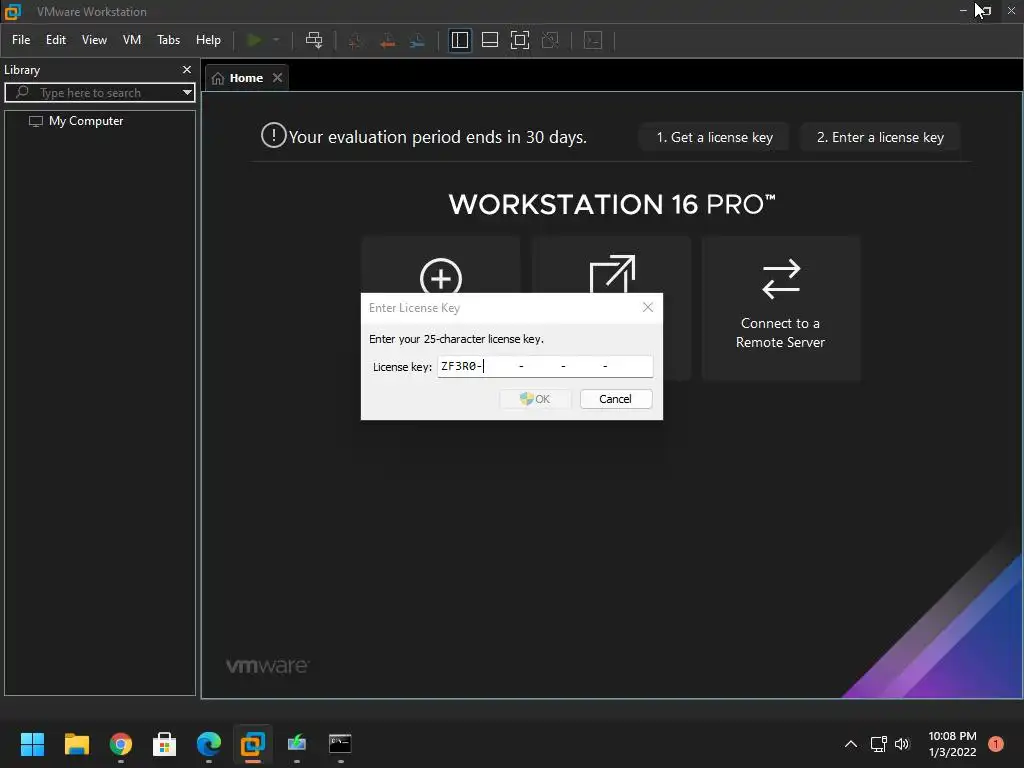Open the VM menu
The width and height of the screenshot is (1024, 768).
[132, 40]
